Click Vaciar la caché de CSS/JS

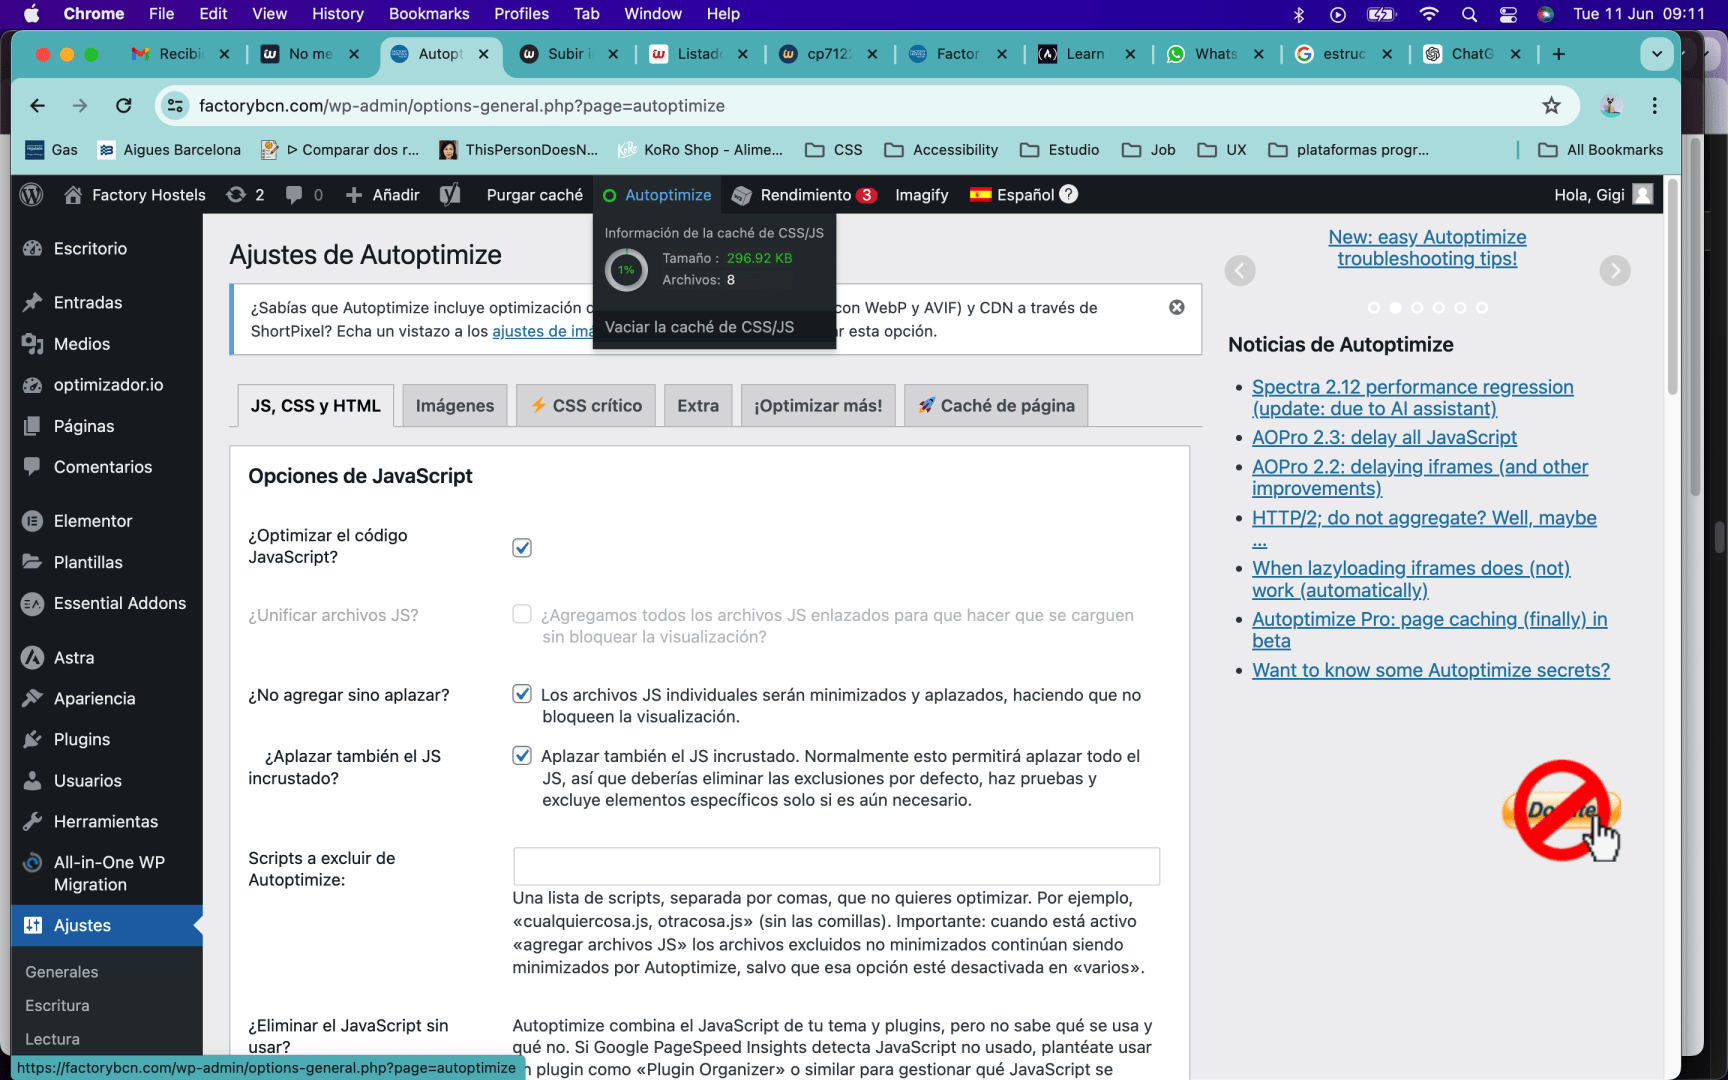click(700, 327)
